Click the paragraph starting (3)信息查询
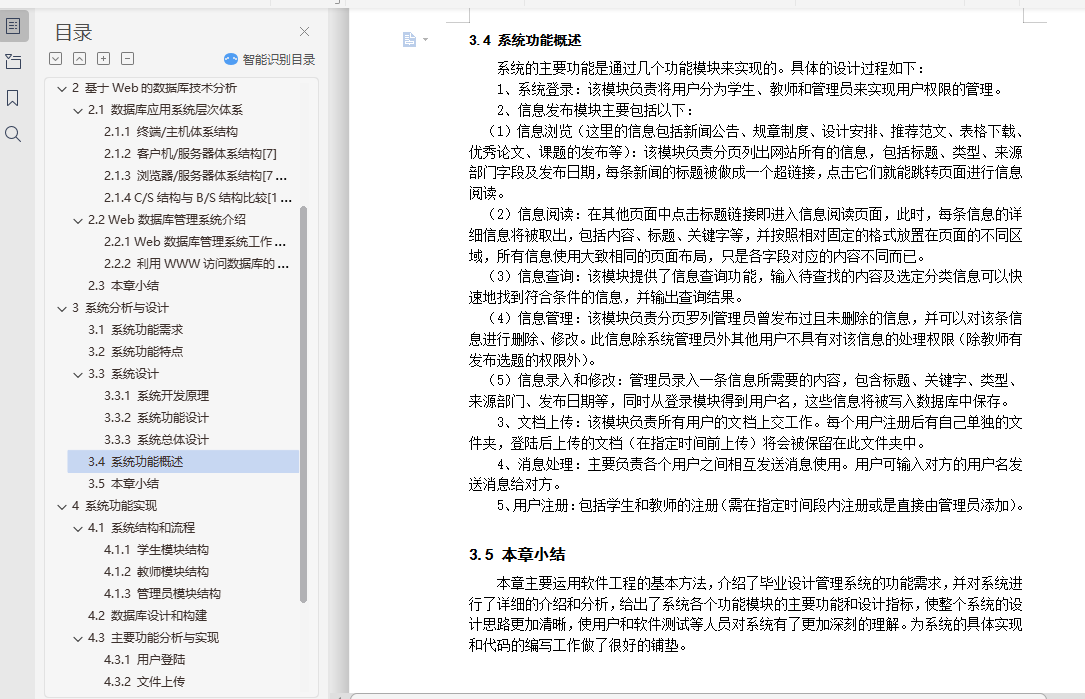Image resolution: width=1085 pixels, height=699 pixels. click(x=745, y=287)
